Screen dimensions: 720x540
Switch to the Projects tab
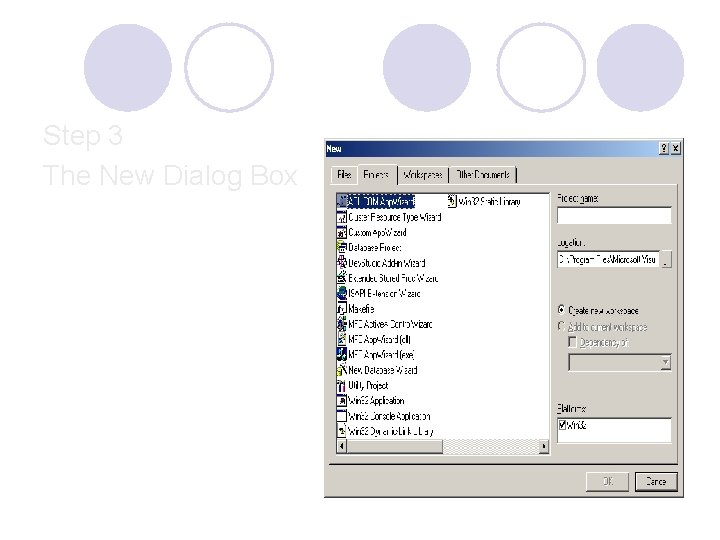(377, 174)
